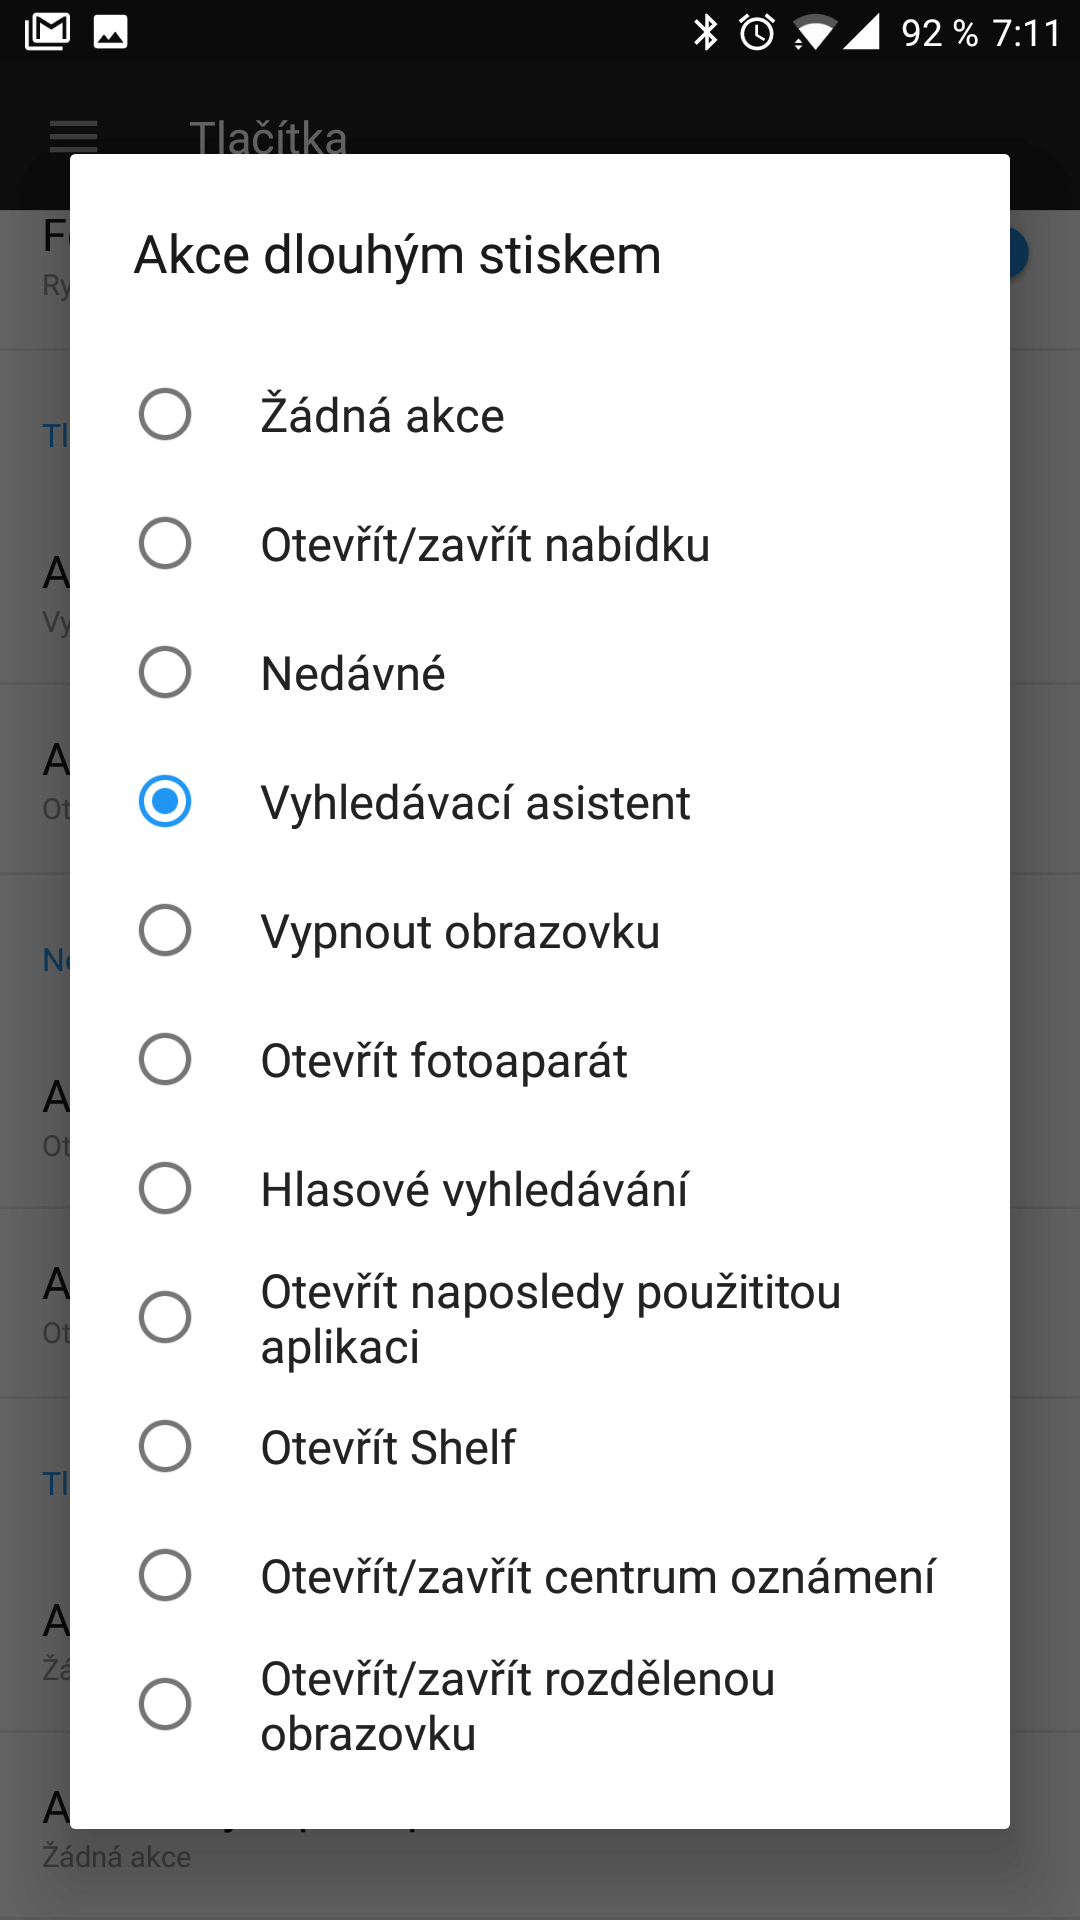1080x1920 pixels.
Task: Tap the image notification icon
Action: (x=110, y=32)
